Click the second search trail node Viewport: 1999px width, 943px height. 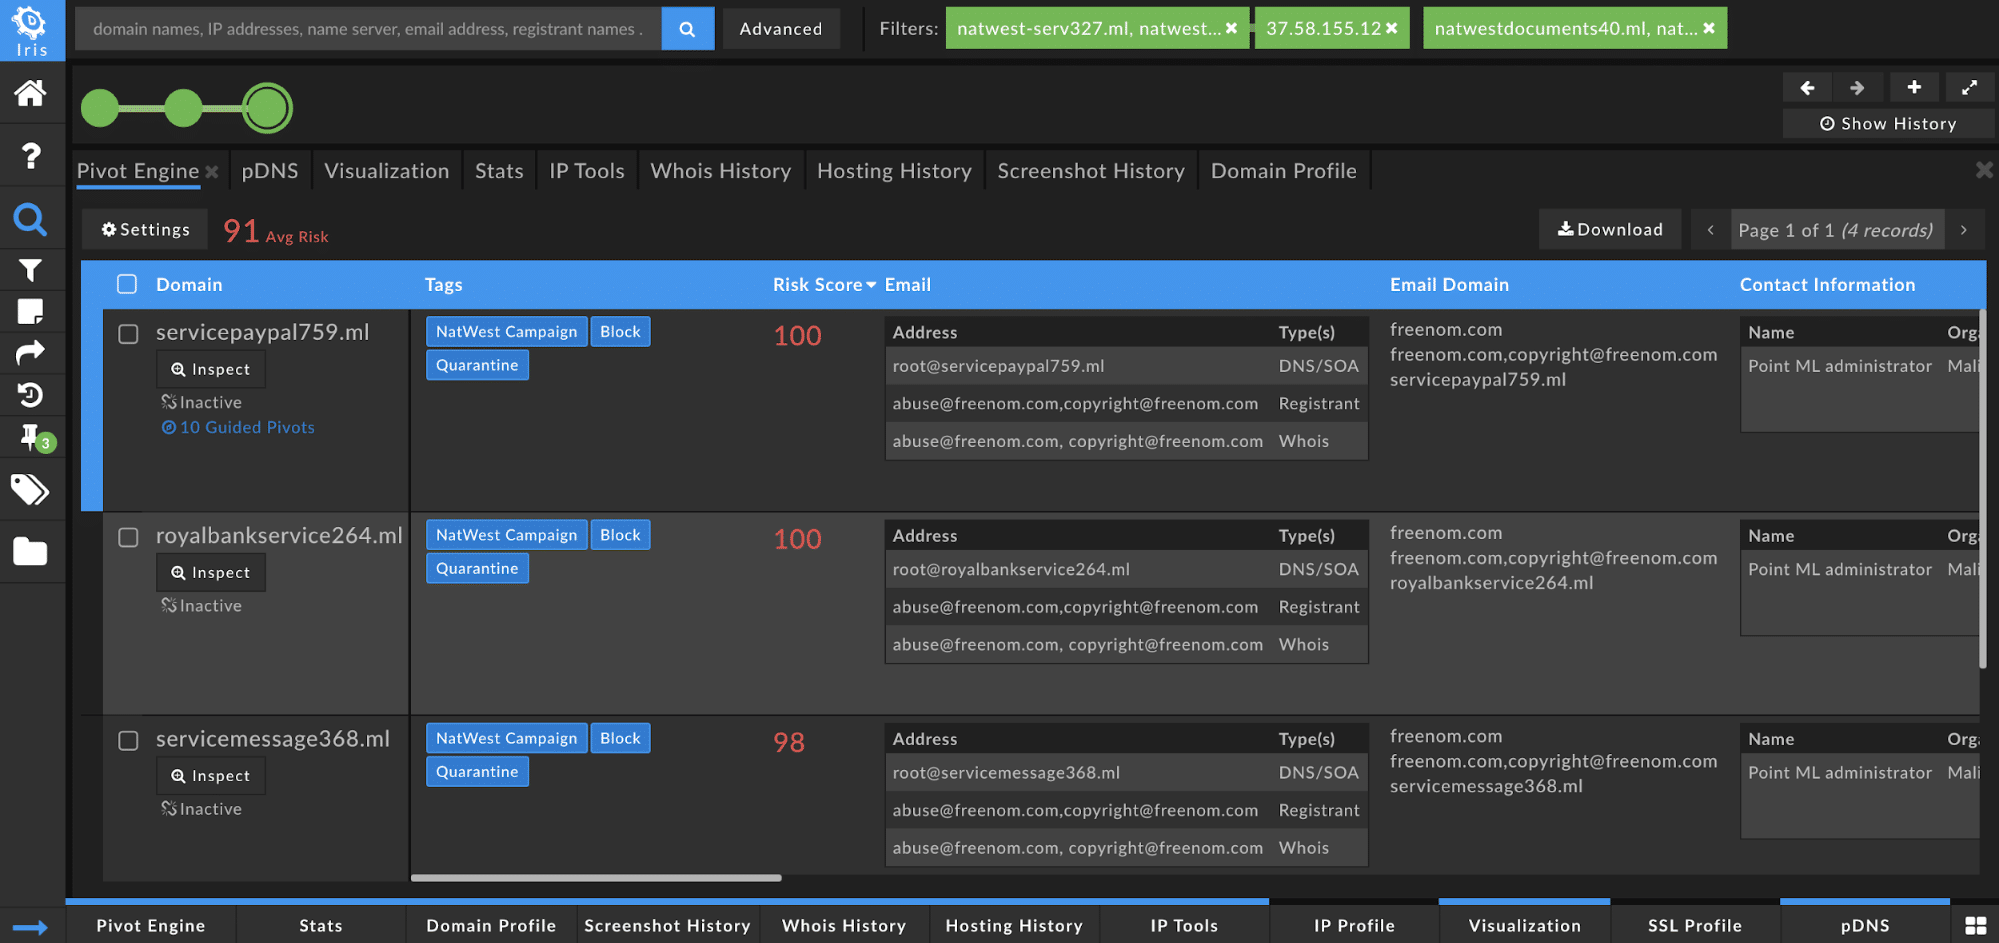pyautogui.click(x=183, y=108)
